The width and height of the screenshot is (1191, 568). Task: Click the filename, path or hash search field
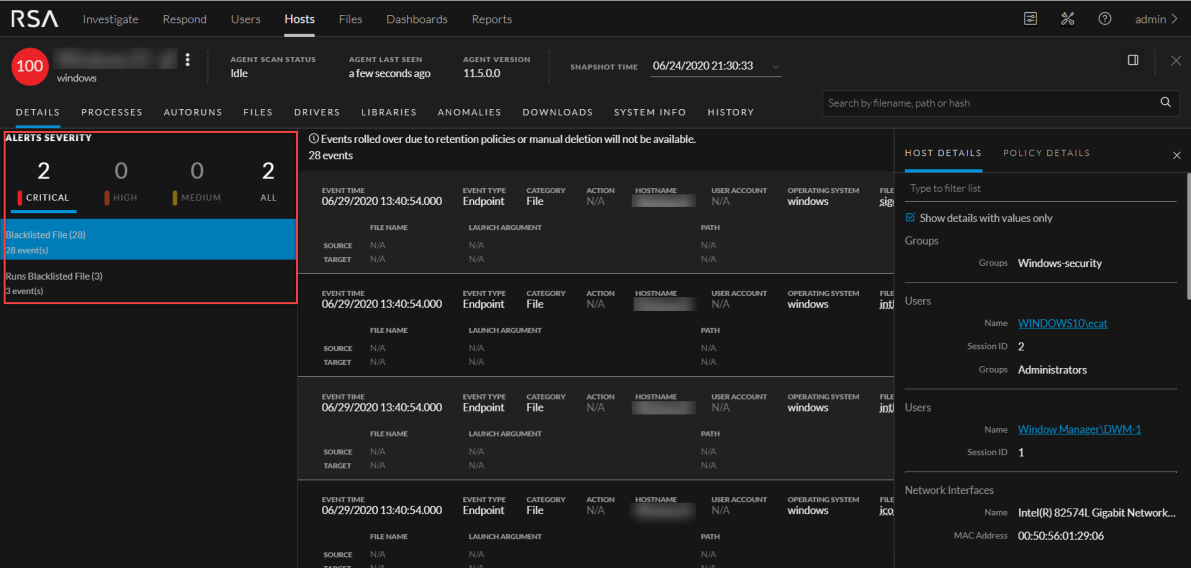click(990, 103)
